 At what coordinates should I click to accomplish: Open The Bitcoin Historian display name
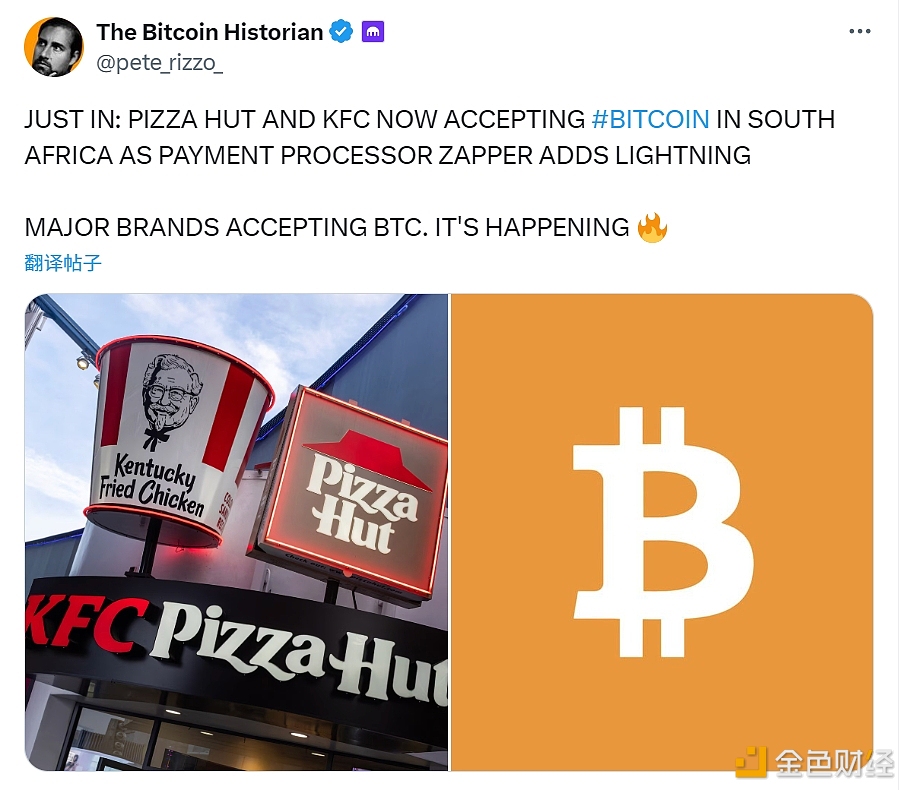pos(210,32)
